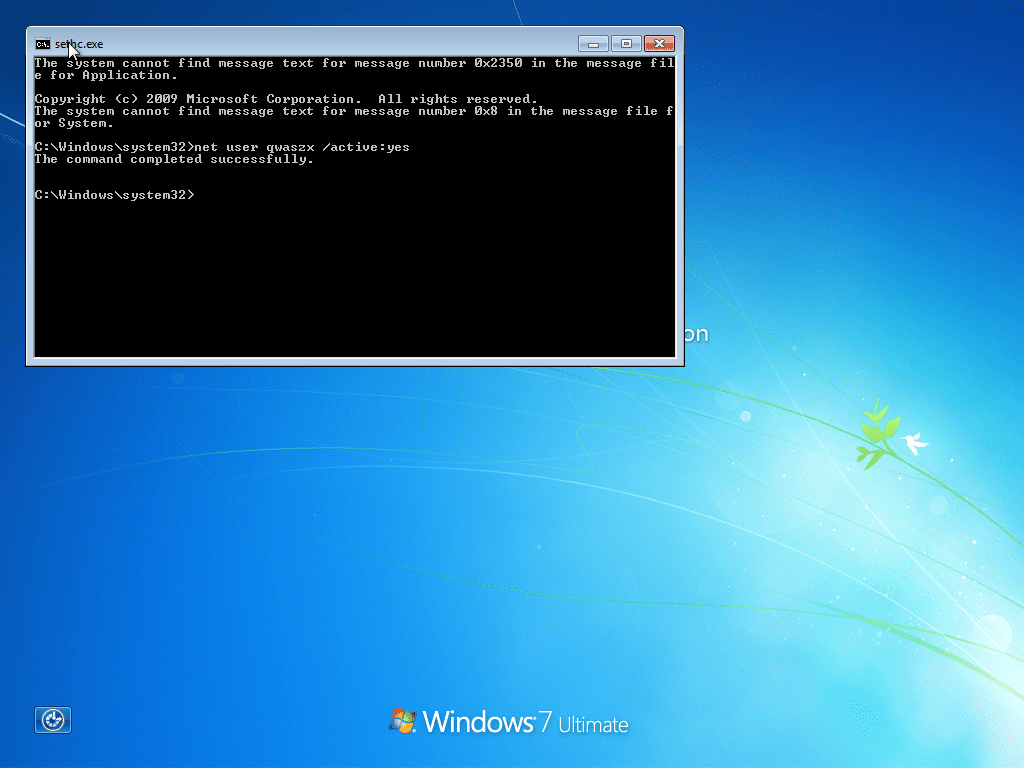Click the message number 0x8 error line
This screenshot has width=1024, height=768.
(355, 117)
